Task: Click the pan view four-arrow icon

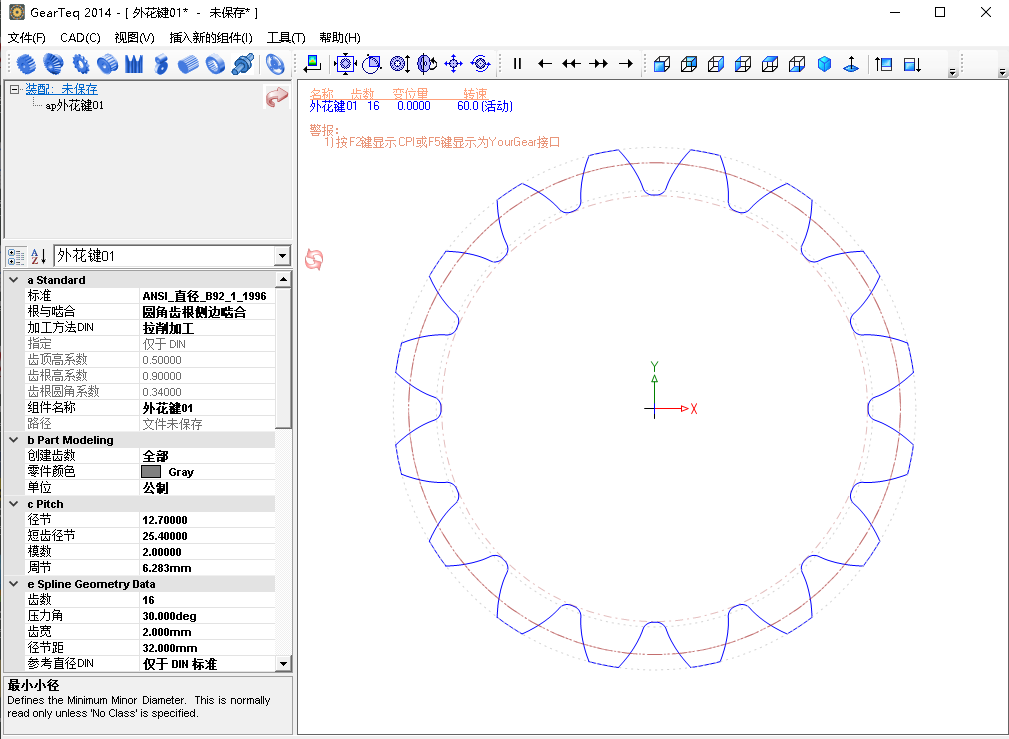Action: 453,64
